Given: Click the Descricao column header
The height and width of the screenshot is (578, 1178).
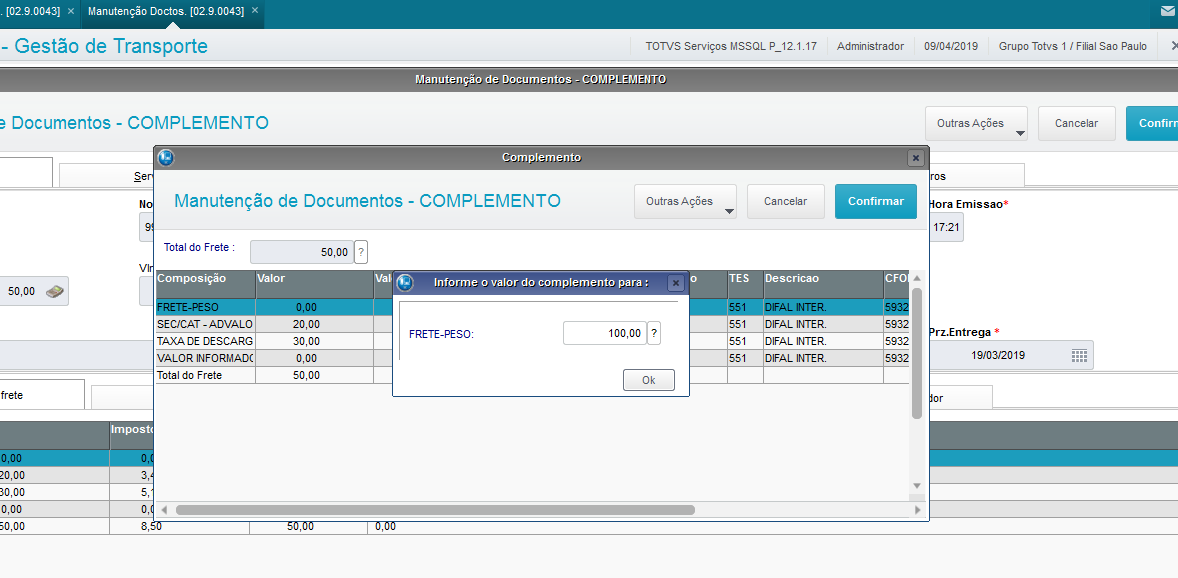Looking at the screenshot, I should pyautogui.click(x=823, y=284).
